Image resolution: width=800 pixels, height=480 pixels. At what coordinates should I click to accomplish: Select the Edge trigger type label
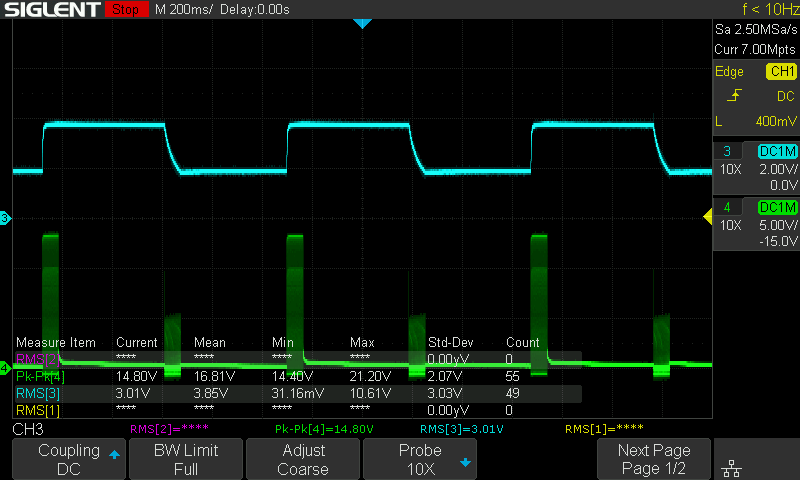pos(729,71)
